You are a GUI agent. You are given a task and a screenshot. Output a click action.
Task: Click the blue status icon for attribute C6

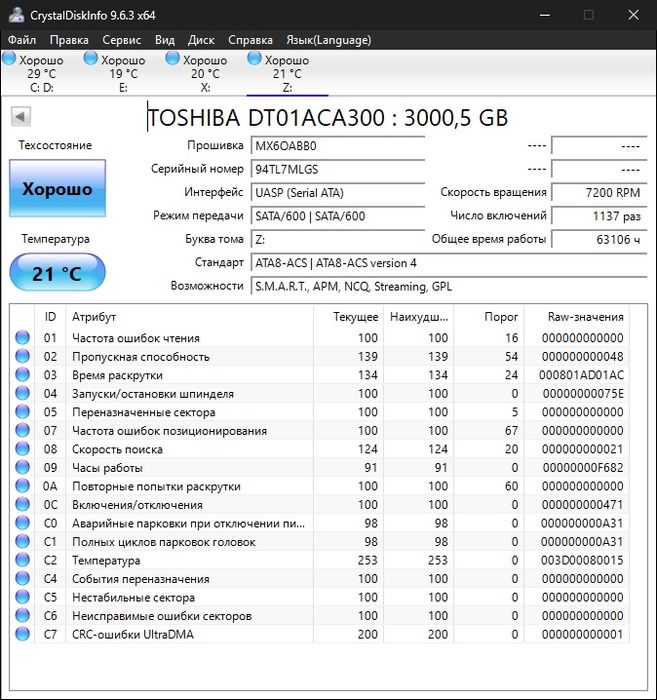coord(22,616)
